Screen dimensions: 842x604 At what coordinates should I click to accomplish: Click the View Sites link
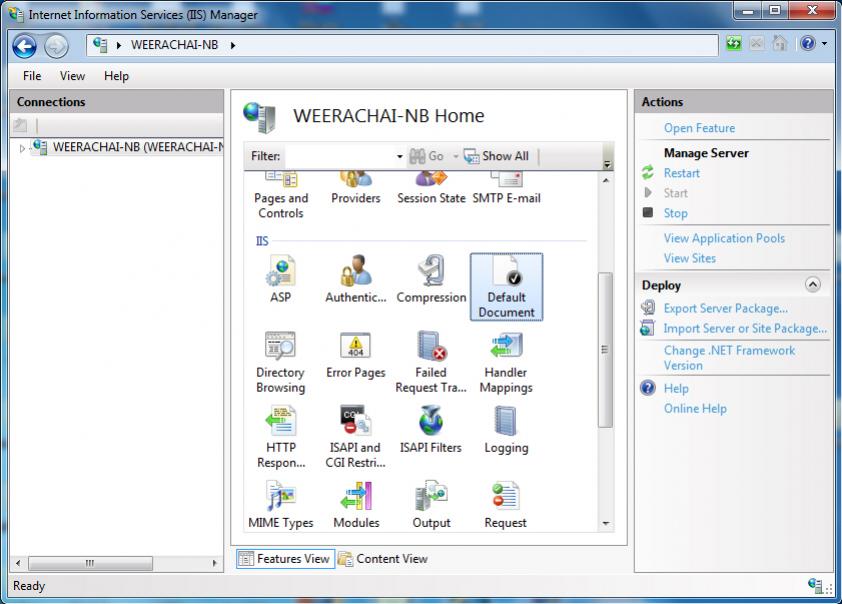(x=689, y=258)
